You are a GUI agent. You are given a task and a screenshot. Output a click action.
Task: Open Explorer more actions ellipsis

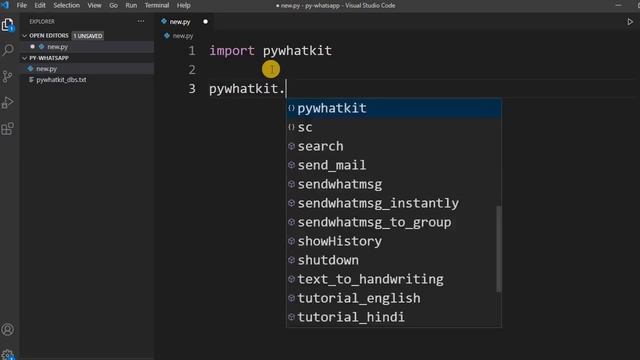[141, 21]
